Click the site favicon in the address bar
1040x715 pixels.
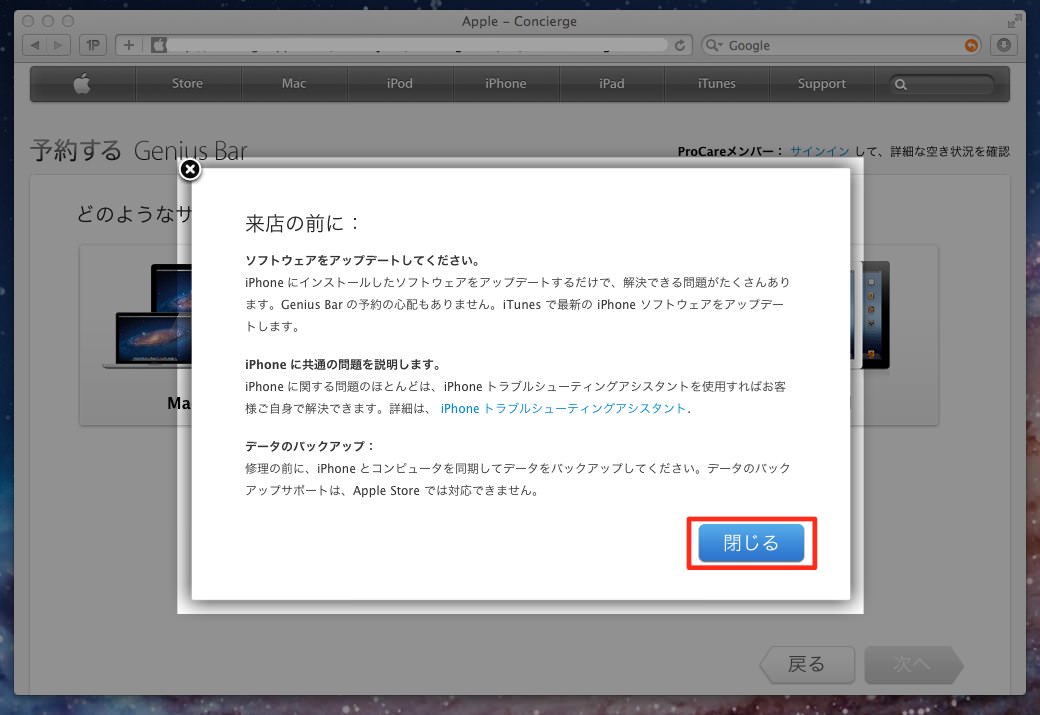tap(159, 45)
